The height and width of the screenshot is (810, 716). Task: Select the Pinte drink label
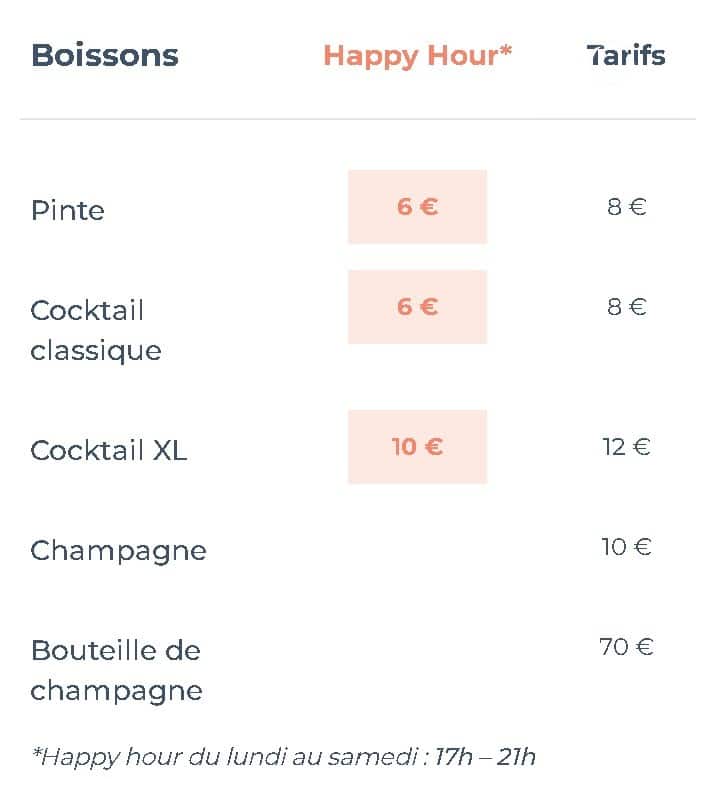68,210
